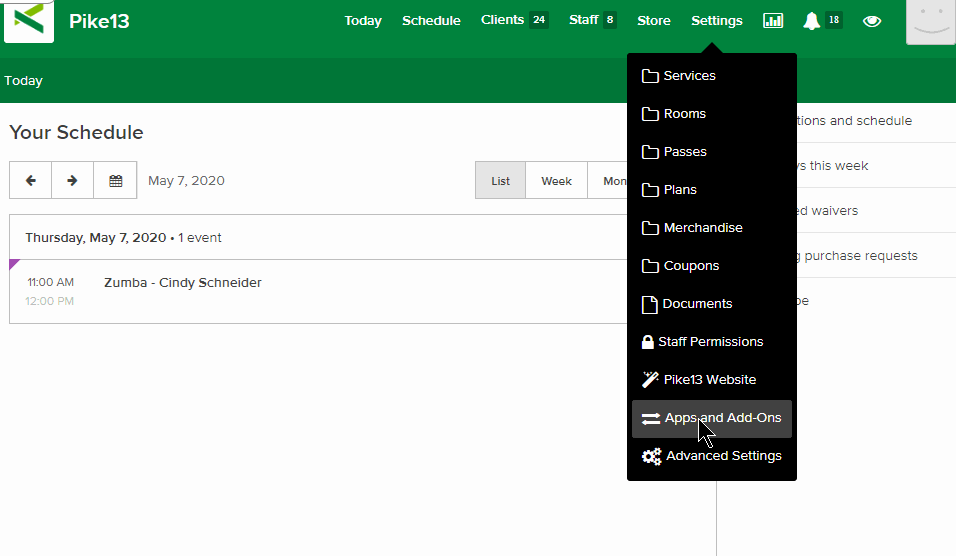Go to previous day with left arrow
956x556 pixels.
[30, 180]
